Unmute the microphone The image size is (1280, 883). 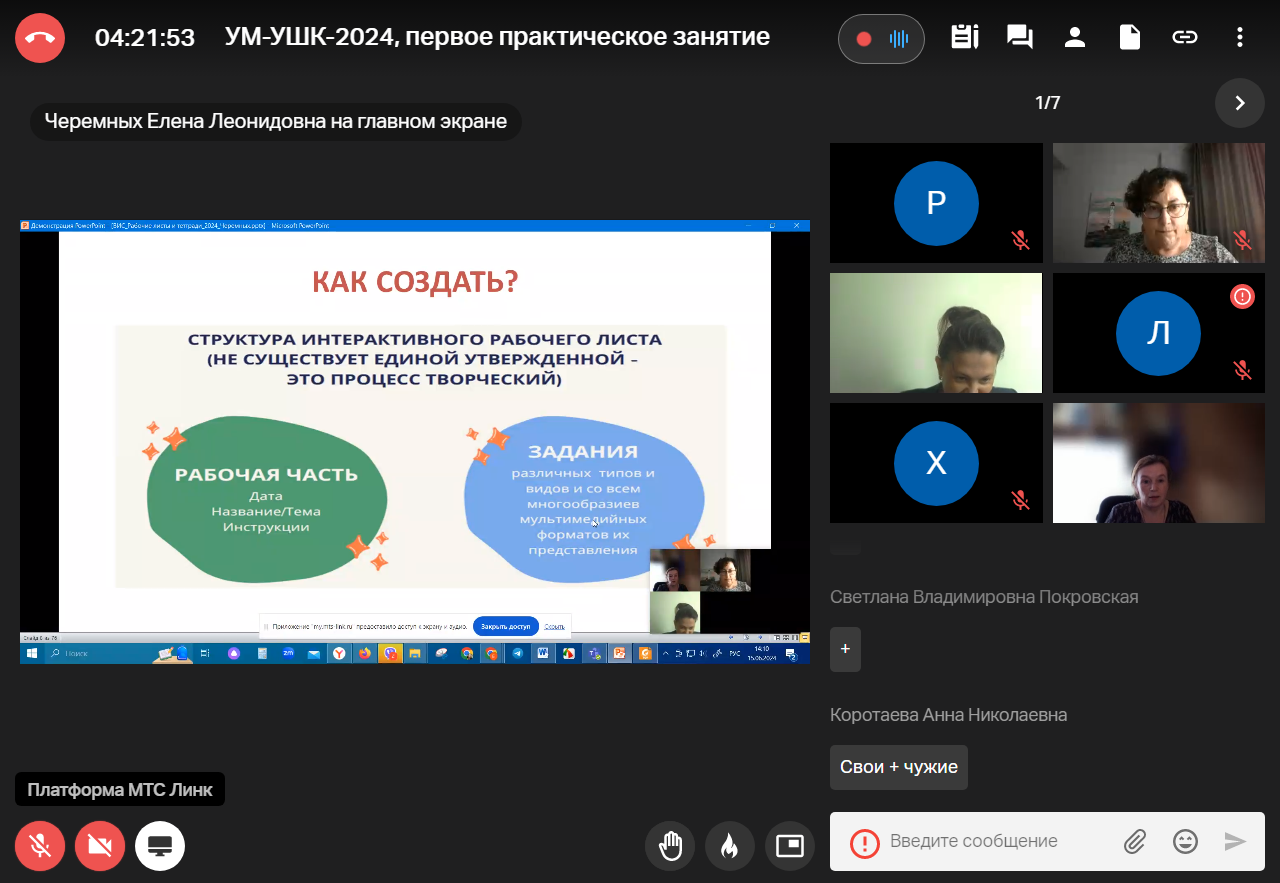(x=40, y=846)
